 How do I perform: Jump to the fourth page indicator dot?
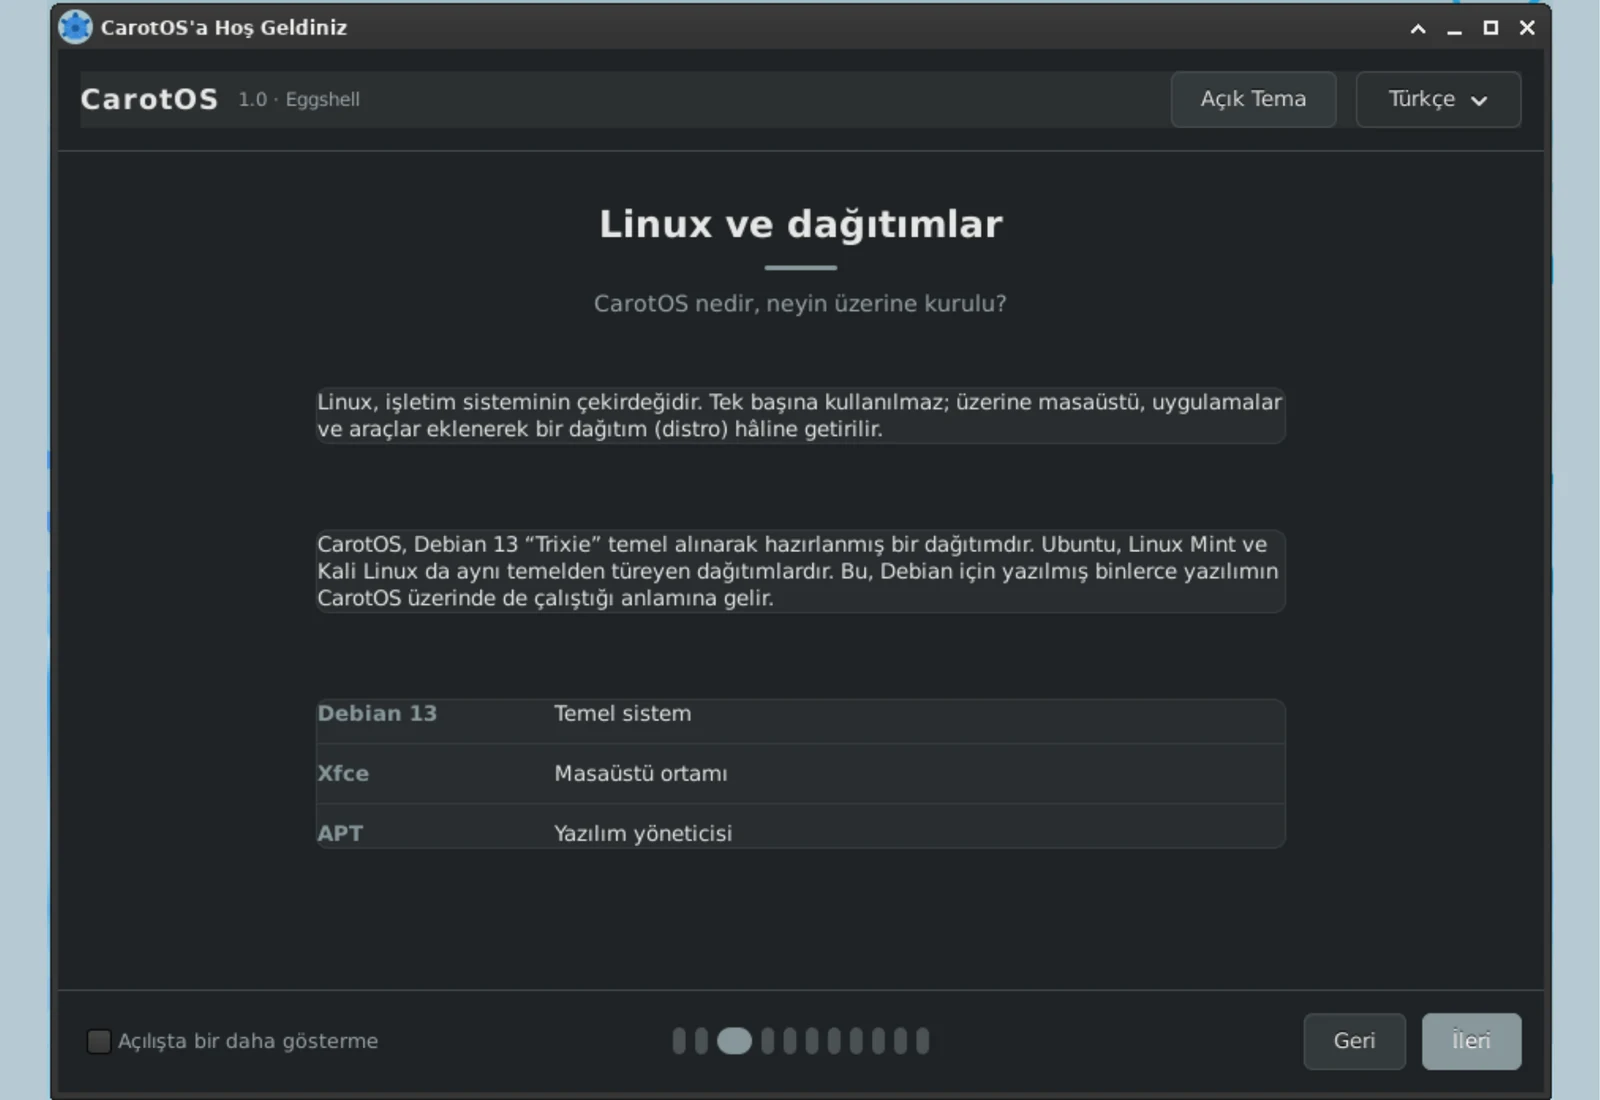[x=768, y=1041]
